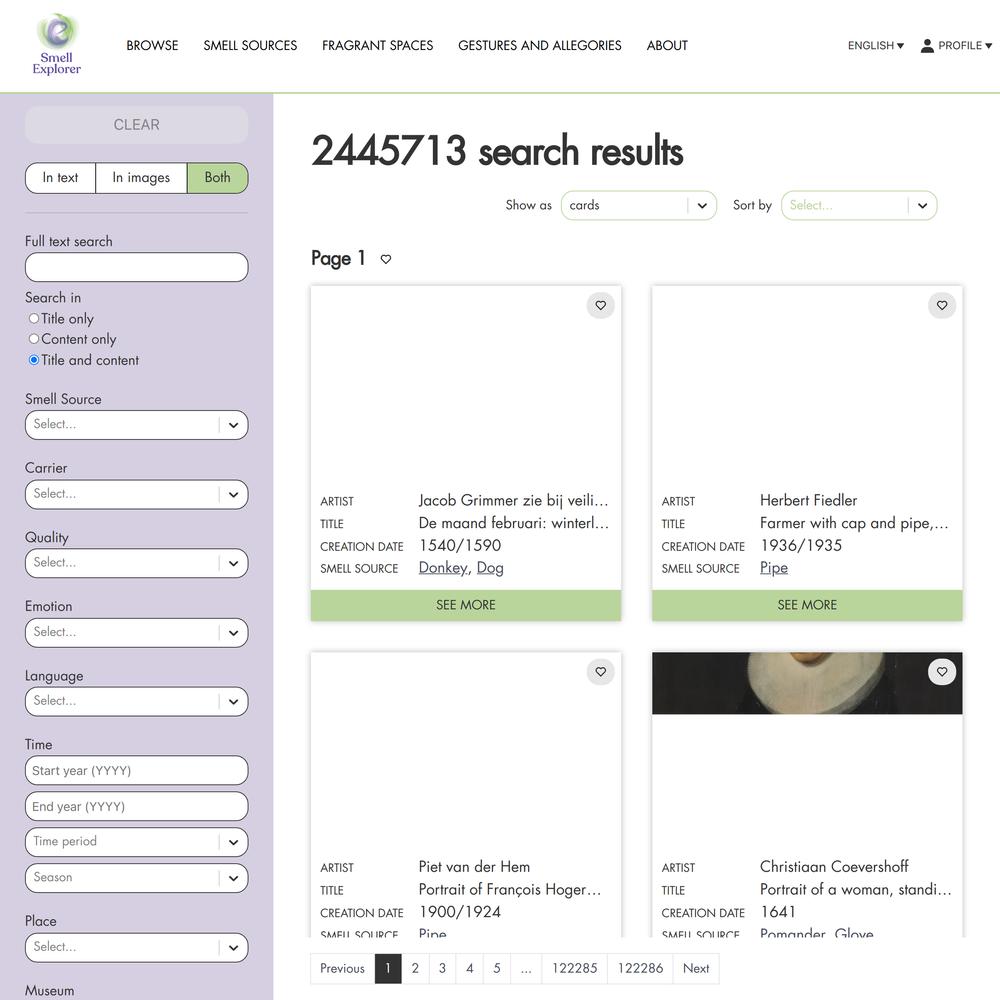Click the creation date '1540/1590'
1000x1000 pixels.
[x=460, y=545]
